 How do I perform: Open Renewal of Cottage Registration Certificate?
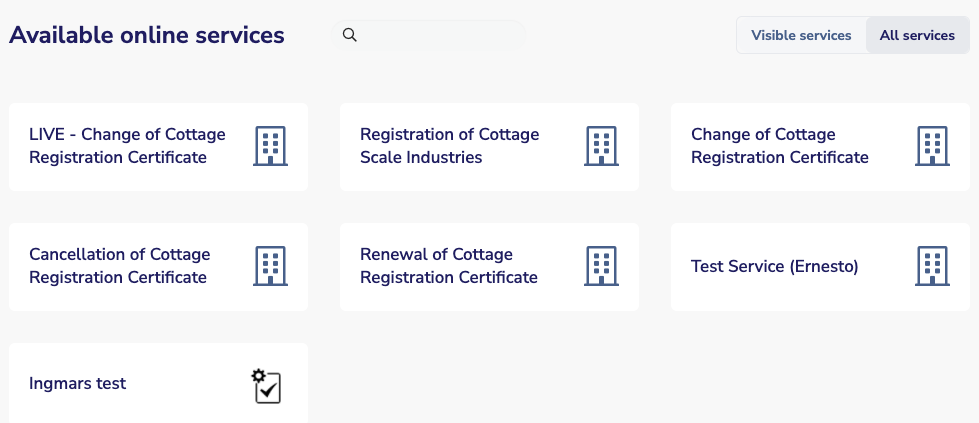[490, 267]
